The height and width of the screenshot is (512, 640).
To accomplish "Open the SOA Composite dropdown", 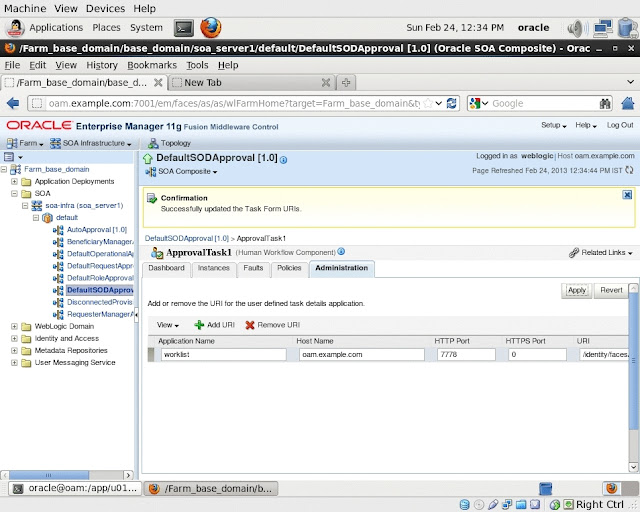I will (182, 171).
